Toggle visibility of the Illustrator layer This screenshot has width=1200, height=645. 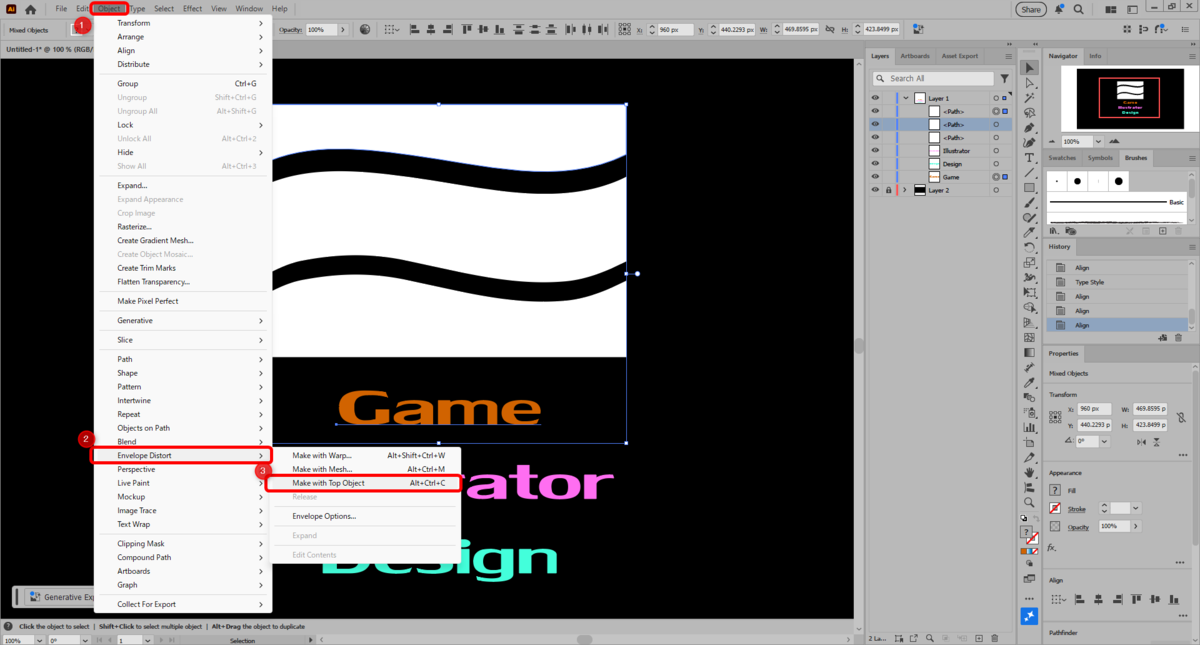[875, 151]
